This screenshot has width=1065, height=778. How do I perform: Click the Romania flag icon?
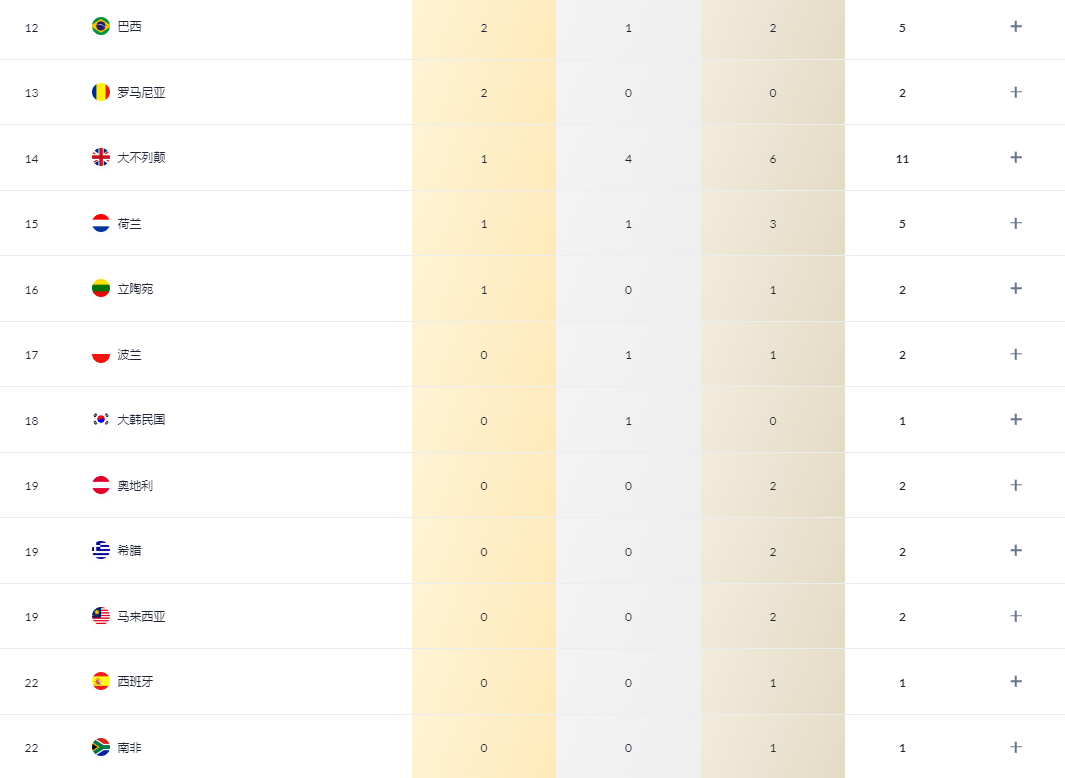(101, 92)
